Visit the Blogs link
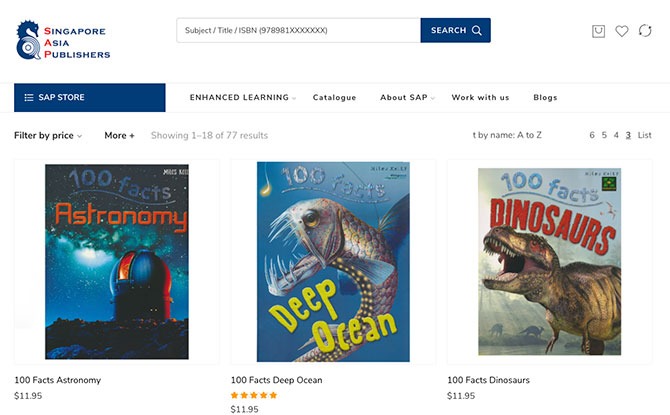Viewport: 670px width, 415px height. coord(545,98)
